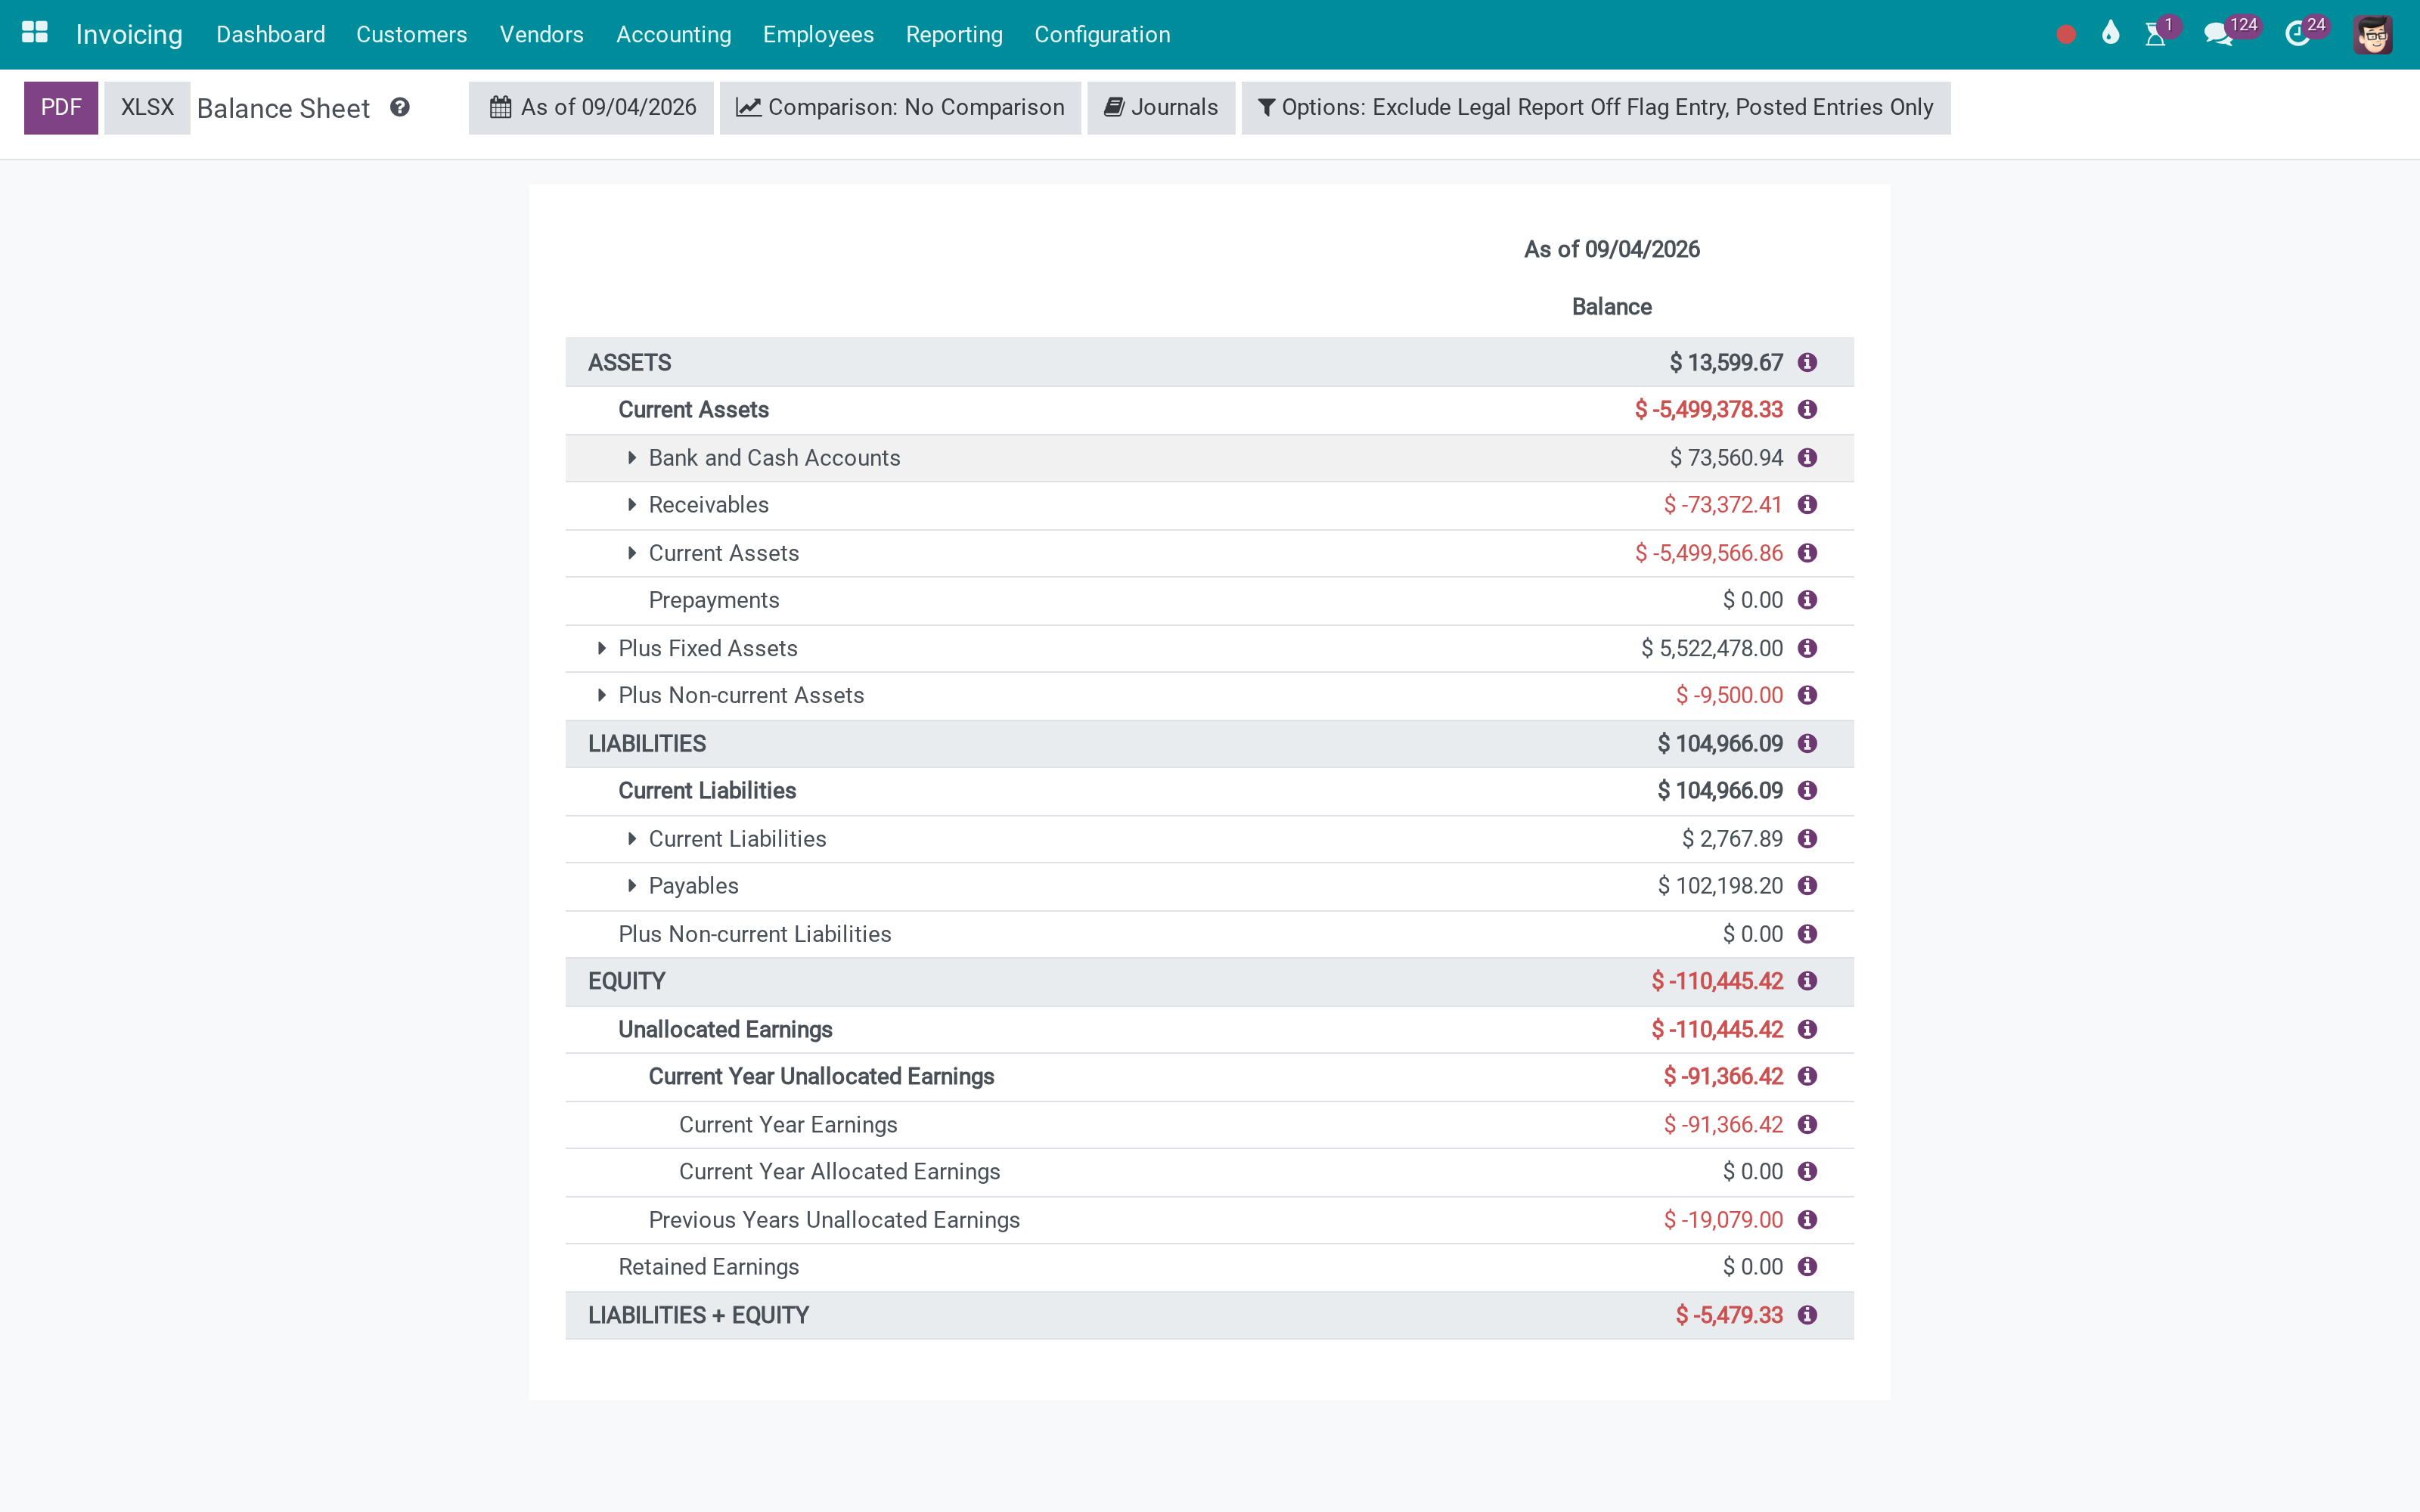2420x1512 pixels.
Task: Expand the Plus Non-current Assets row
Action: click(601, 695)
